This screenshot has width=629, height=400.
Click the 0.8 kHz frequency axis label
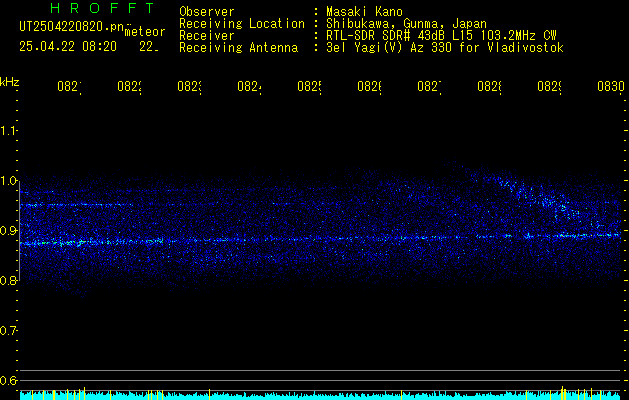tap(8, 281)
